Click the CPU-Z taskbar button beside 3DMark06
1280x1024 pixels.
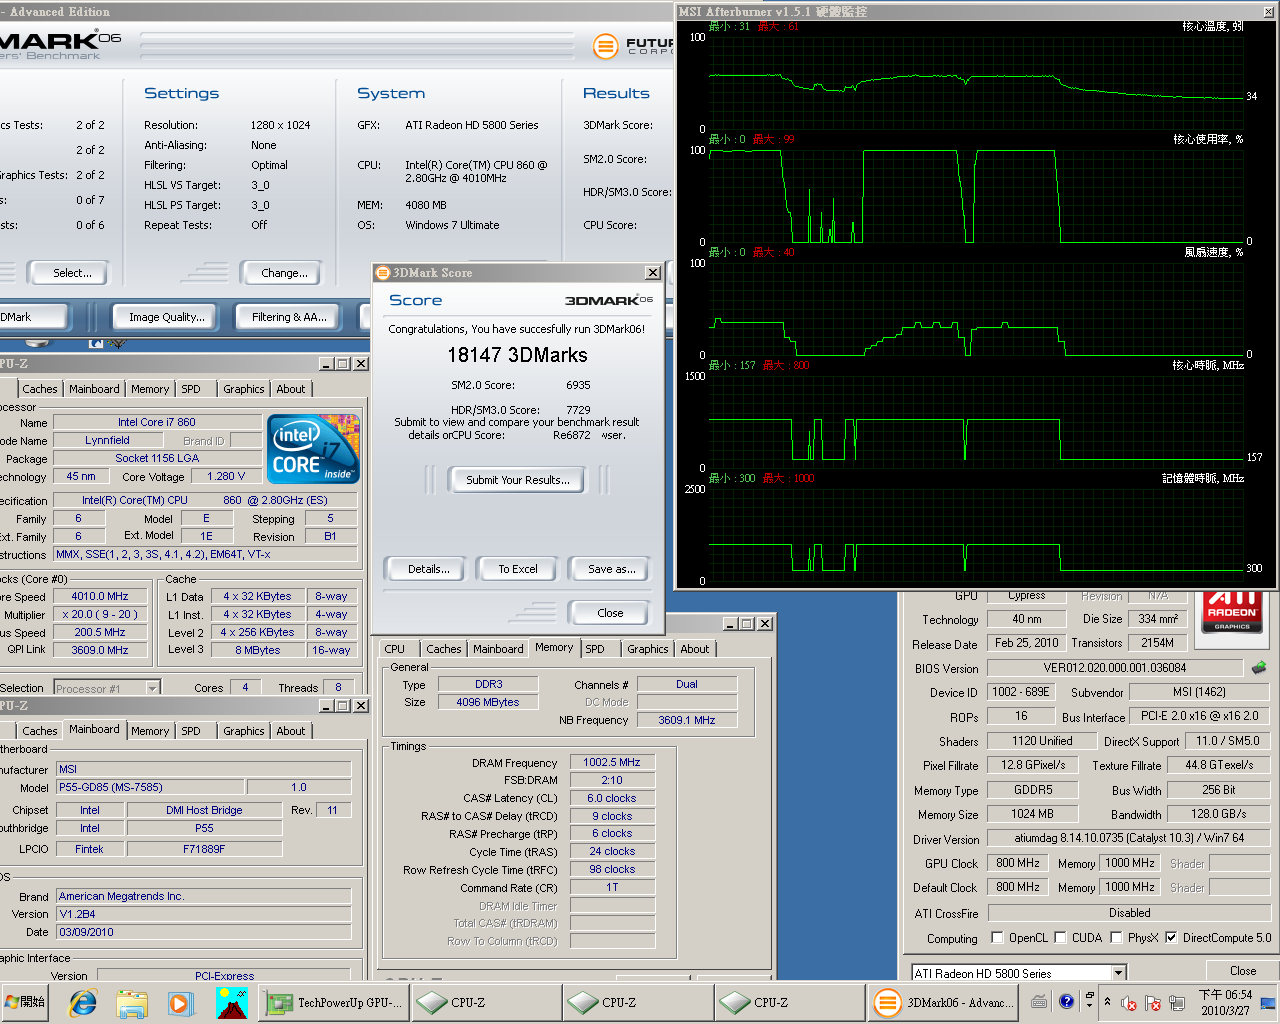pos(790,1002)
